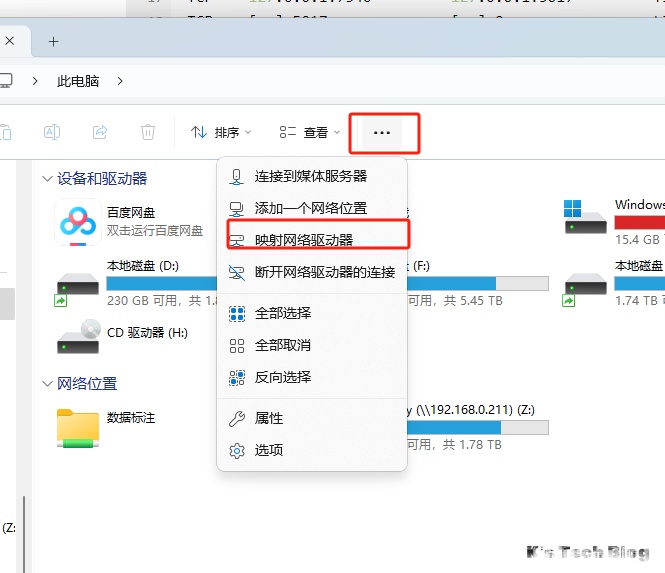This screenshot has width=665, height=573.
Task: Click 此电脑 in the address breadcrumb
Action: click(78, 81)
